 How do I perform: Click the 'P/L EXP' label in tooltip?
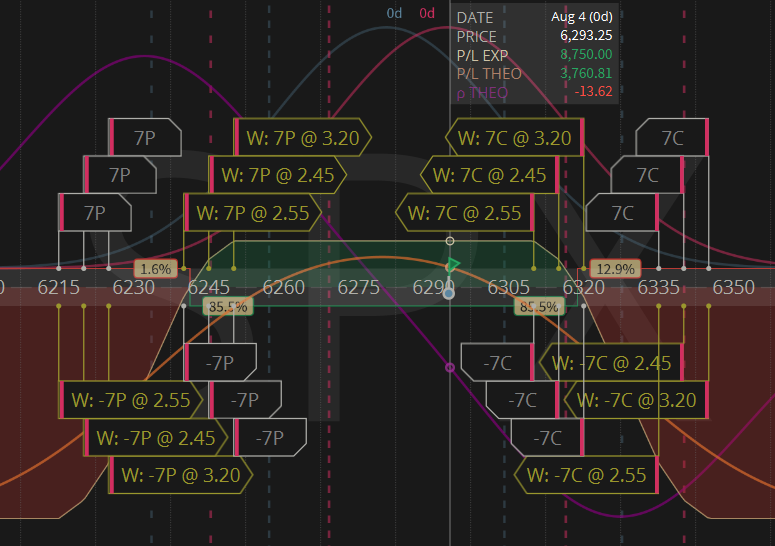tap(482, 55)
